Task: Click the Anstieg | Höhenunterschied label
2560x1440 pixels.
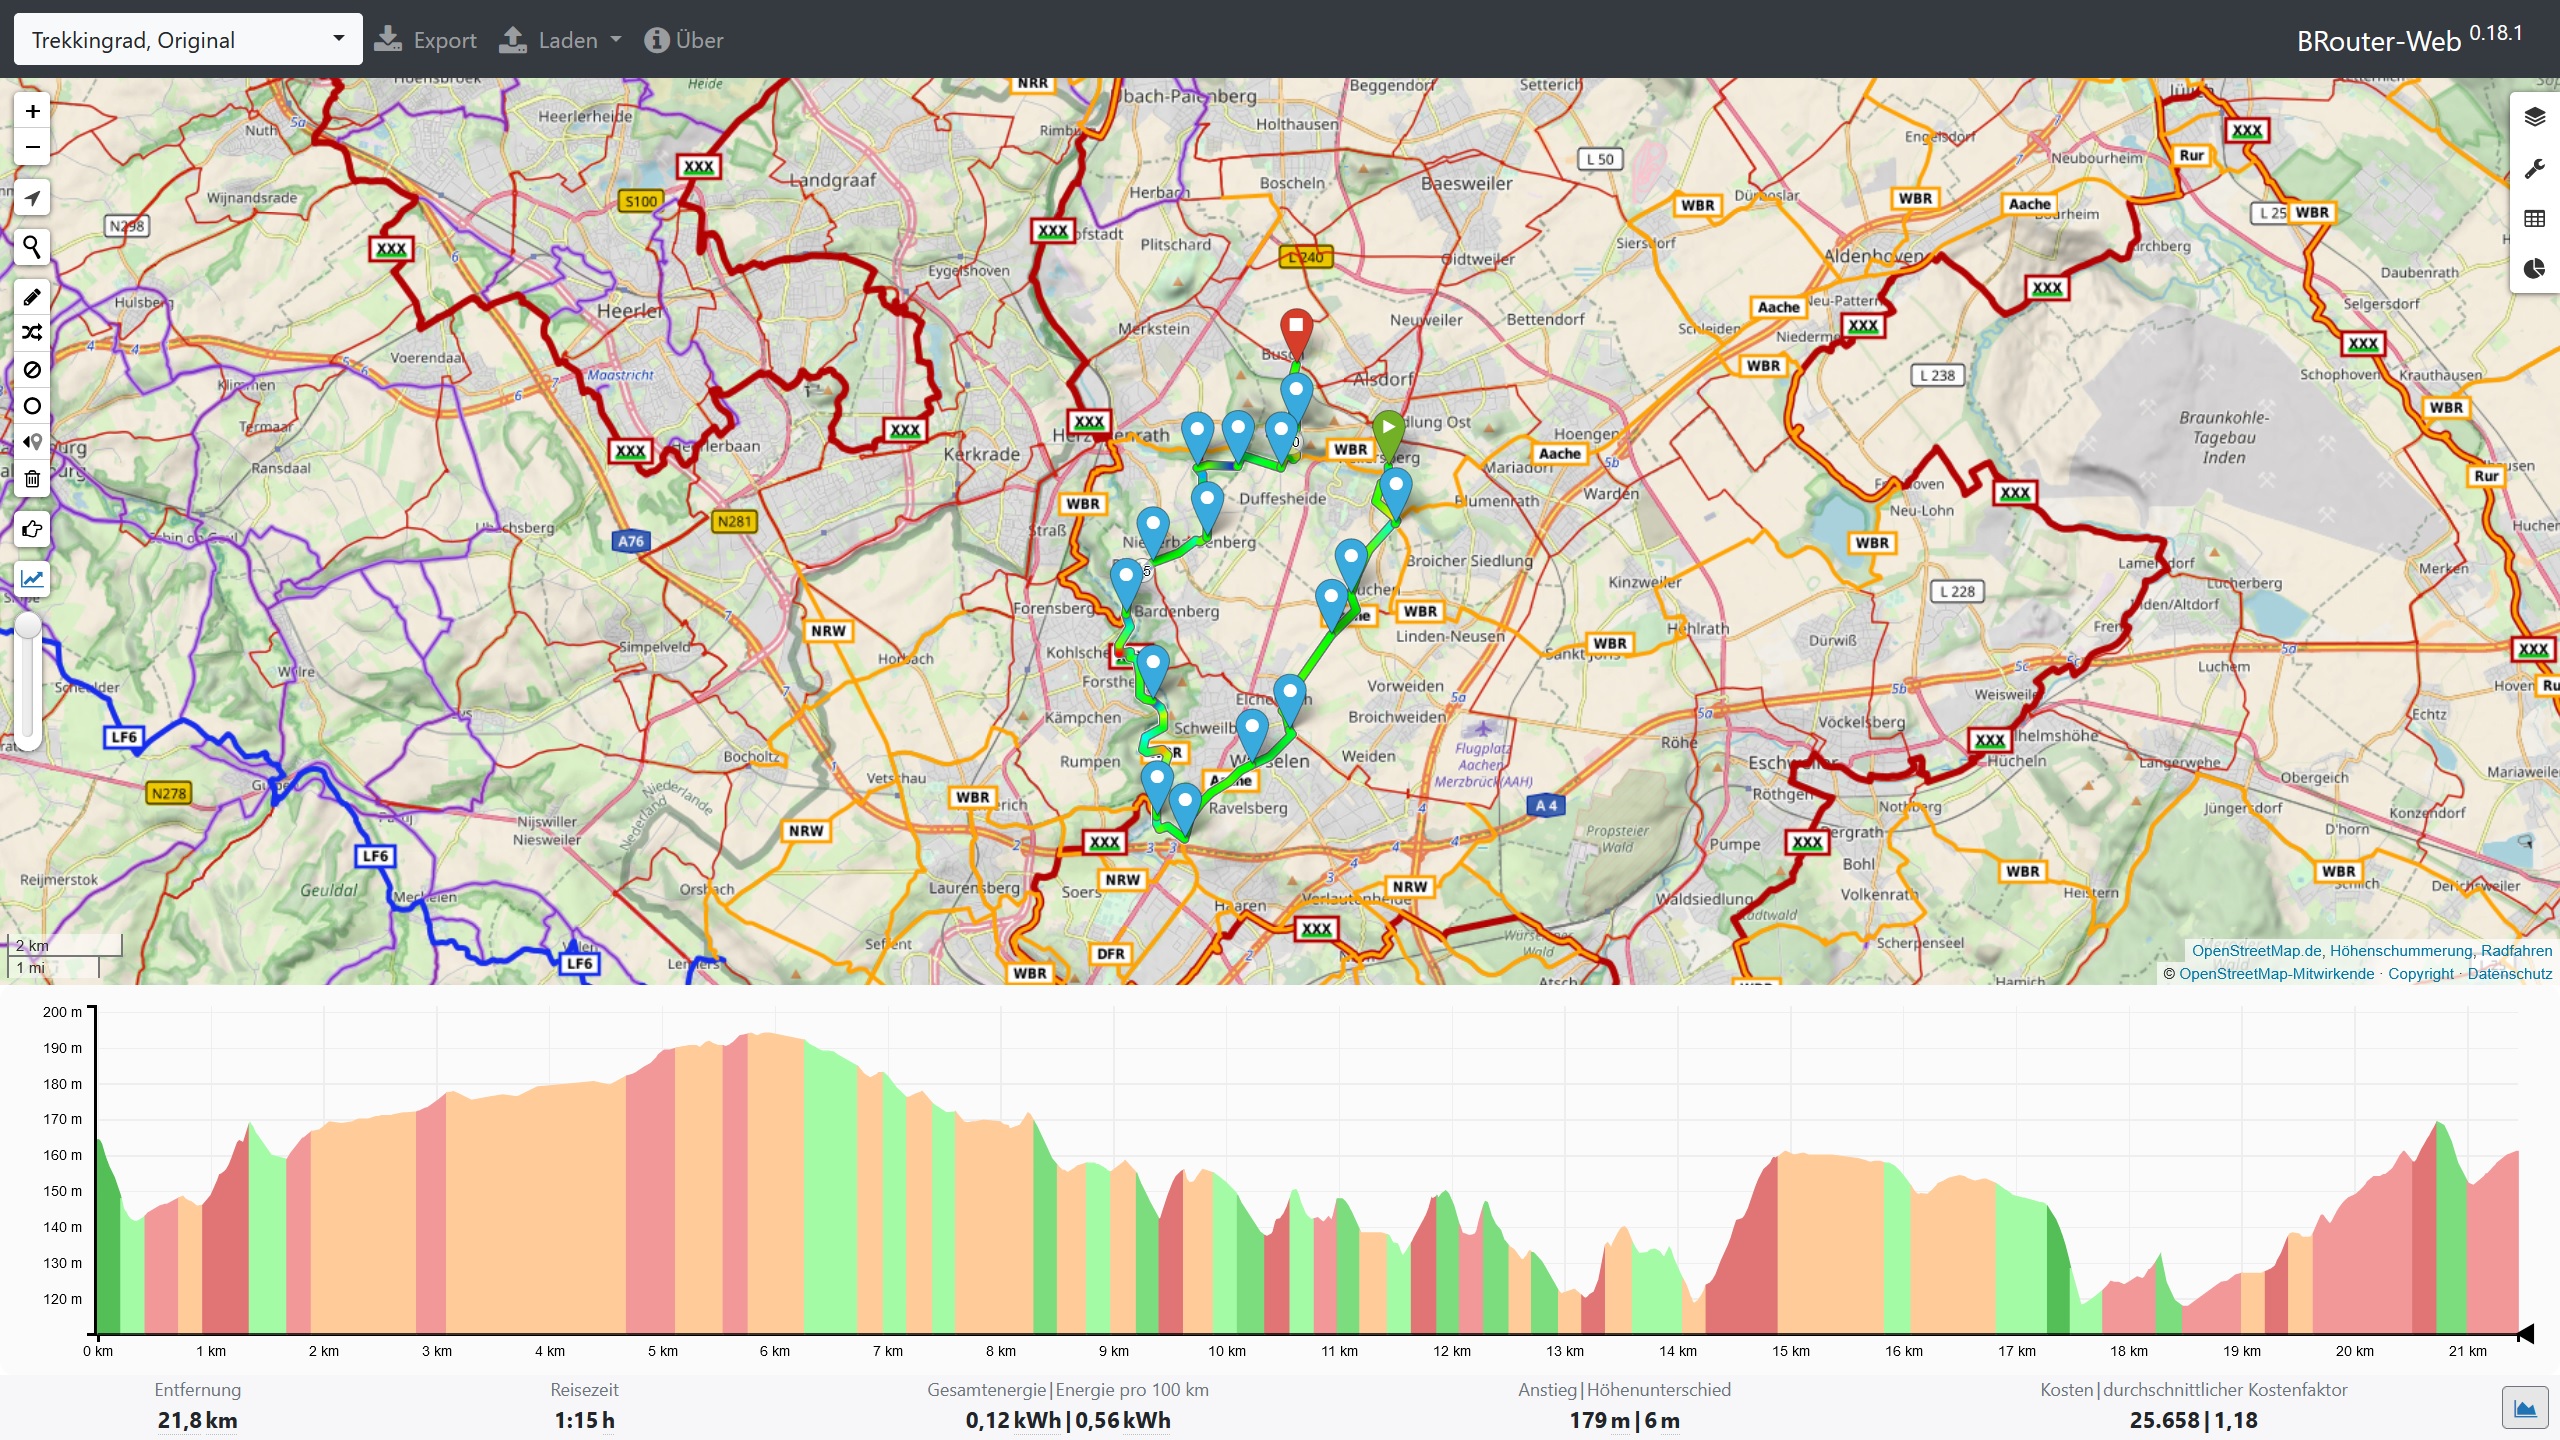Action: [1624, 1390]
